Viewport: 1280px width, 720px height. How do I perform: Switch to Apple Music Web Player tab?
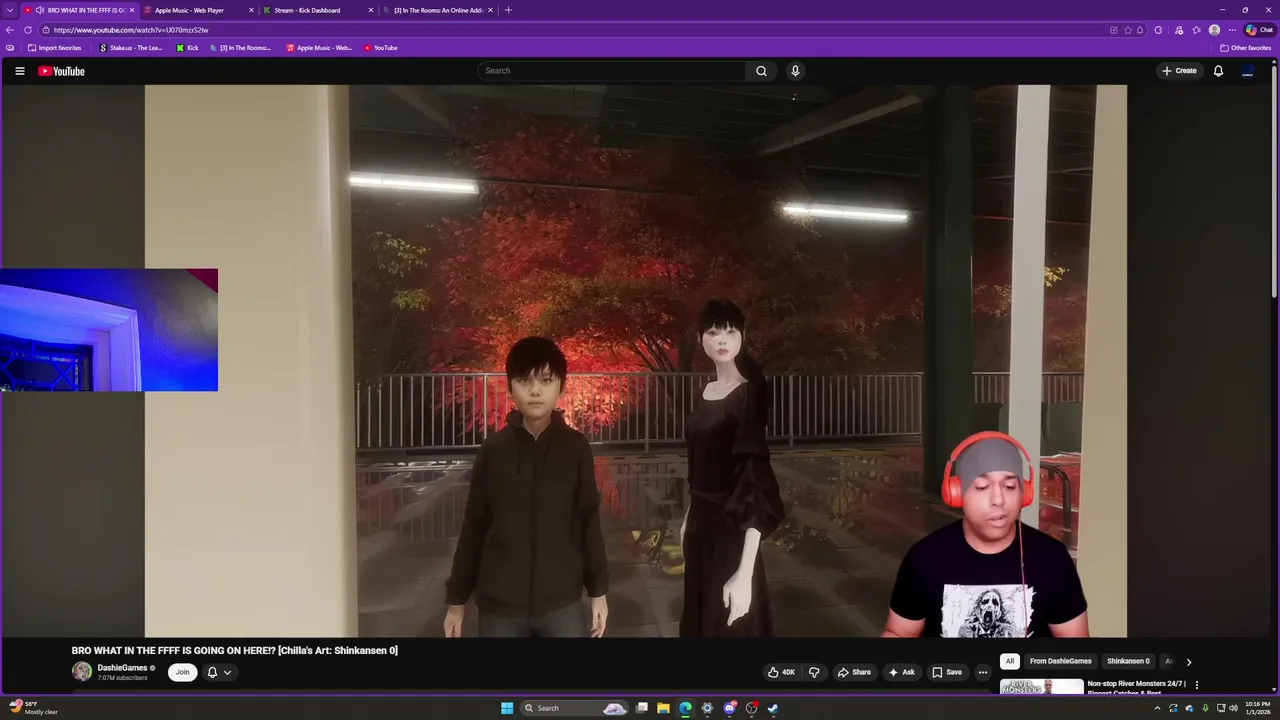click(x=198, y=10)
